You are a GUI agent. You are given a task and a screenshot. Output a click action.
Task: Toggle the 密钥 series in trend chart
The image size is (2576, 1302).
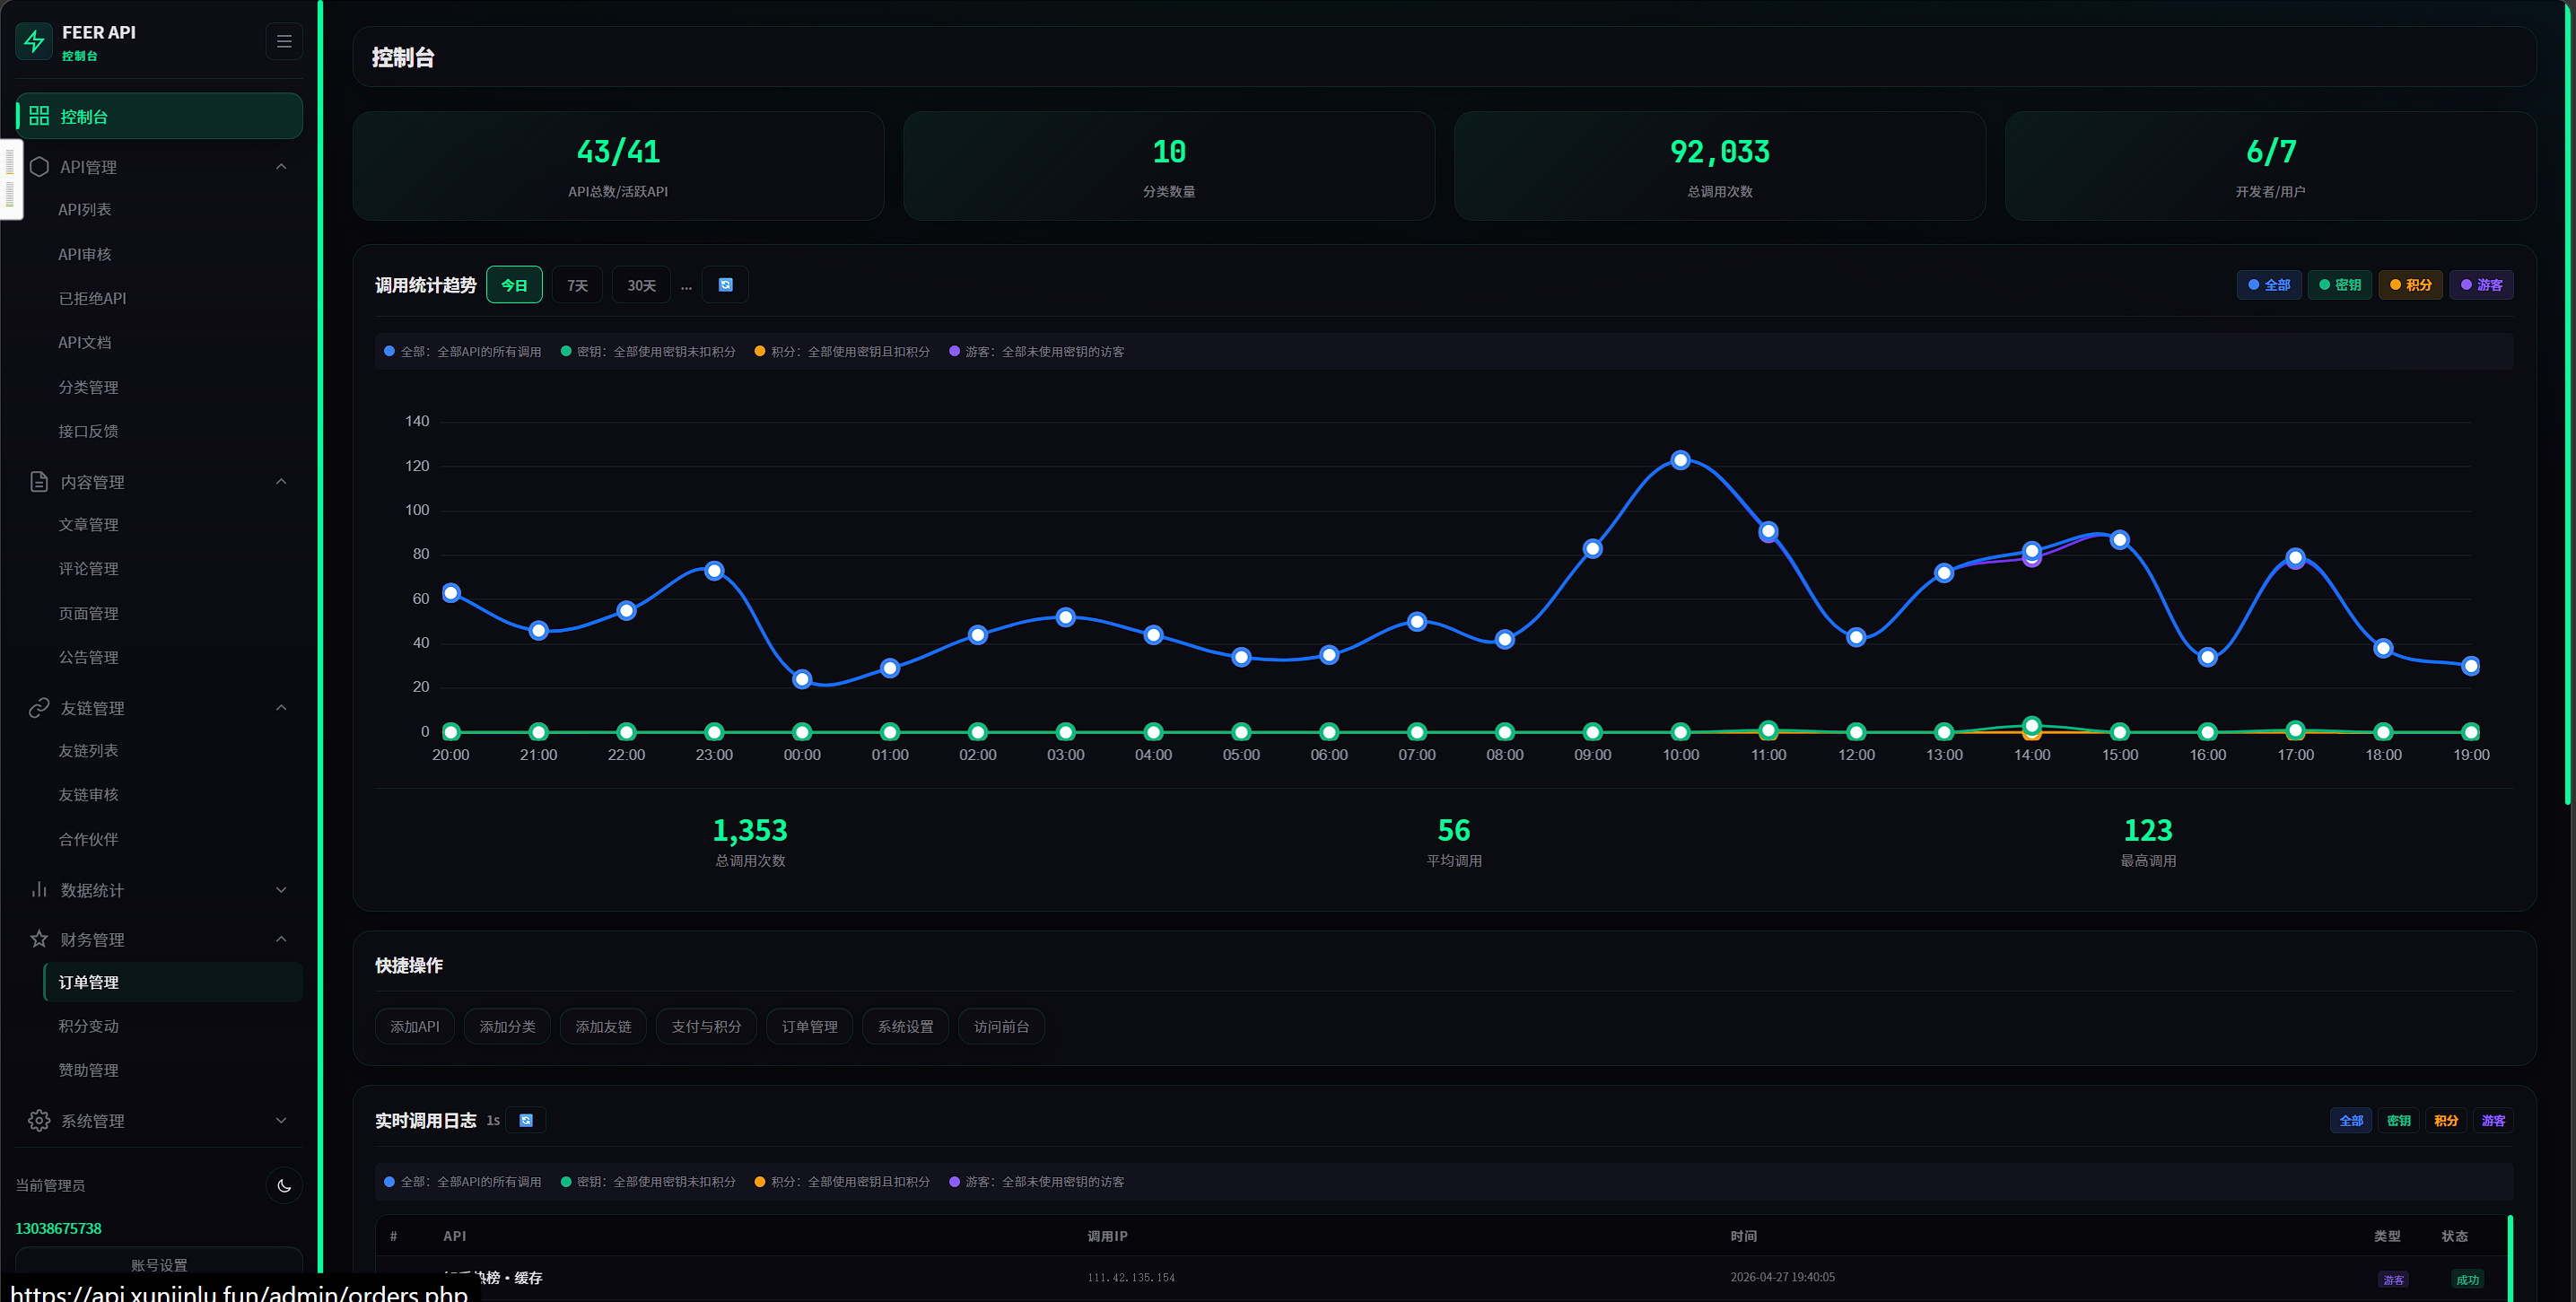coord(2340,285)
